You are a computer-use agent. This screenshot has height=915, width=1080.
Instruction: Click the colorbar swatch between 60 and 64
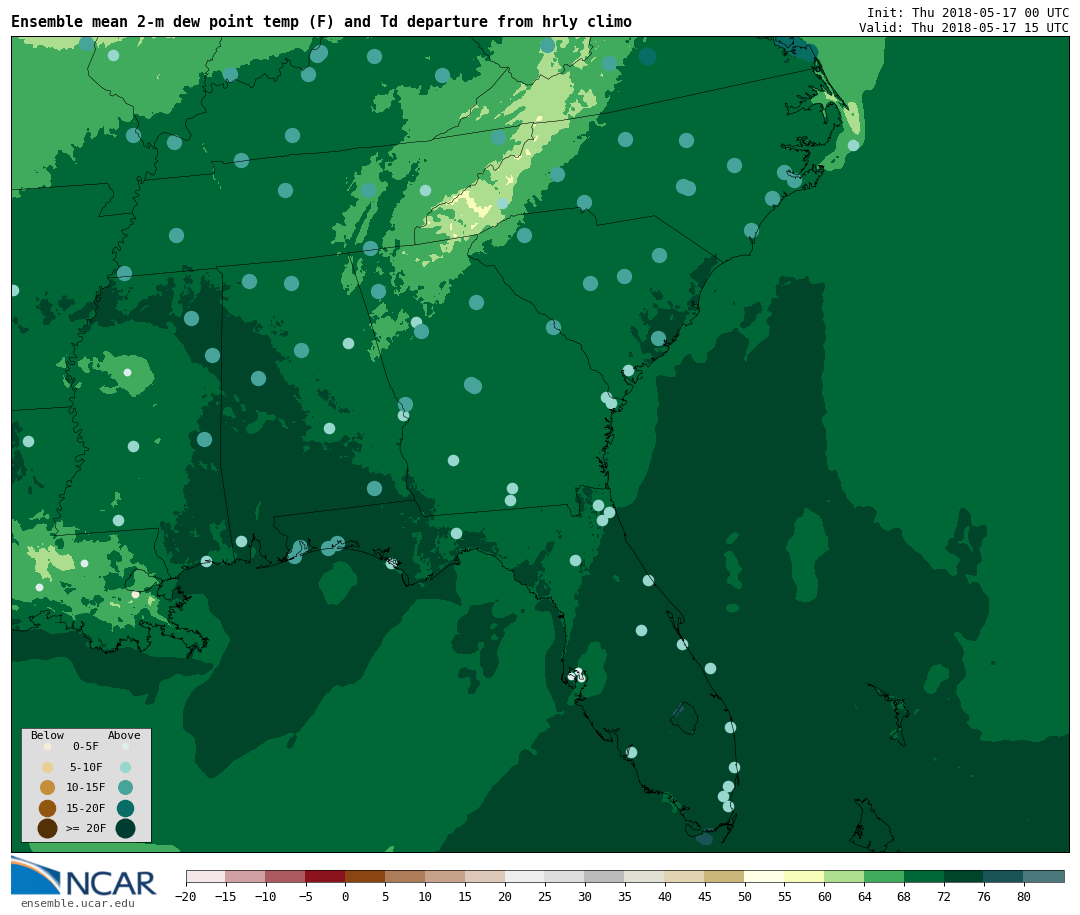tap(844, 876)
